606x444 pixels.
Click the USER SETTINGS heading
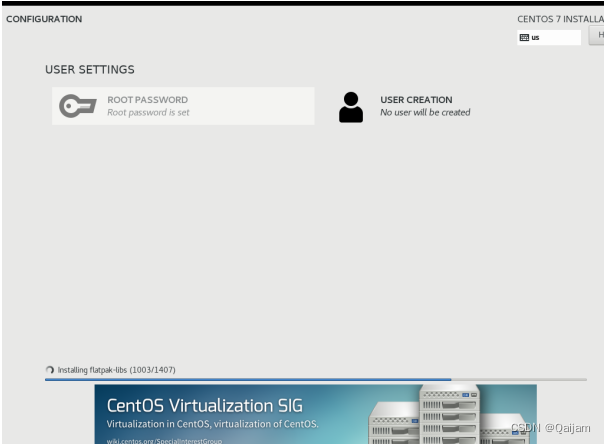[x=90, y=70]
